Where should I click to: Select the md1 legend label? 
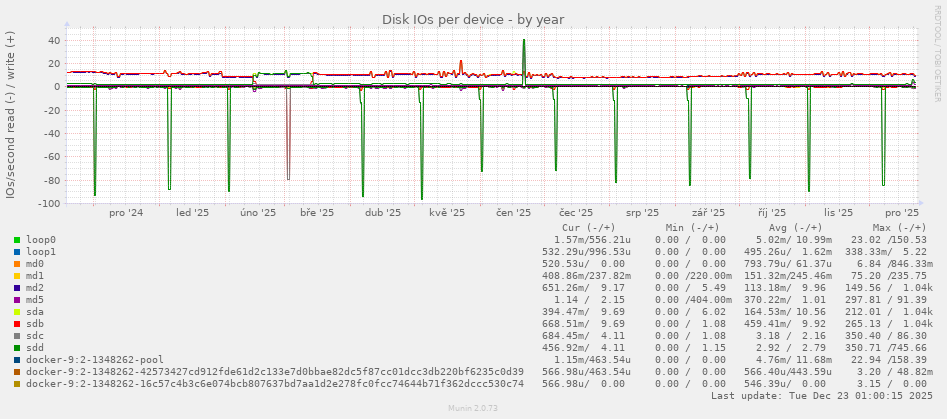(35, 276)
